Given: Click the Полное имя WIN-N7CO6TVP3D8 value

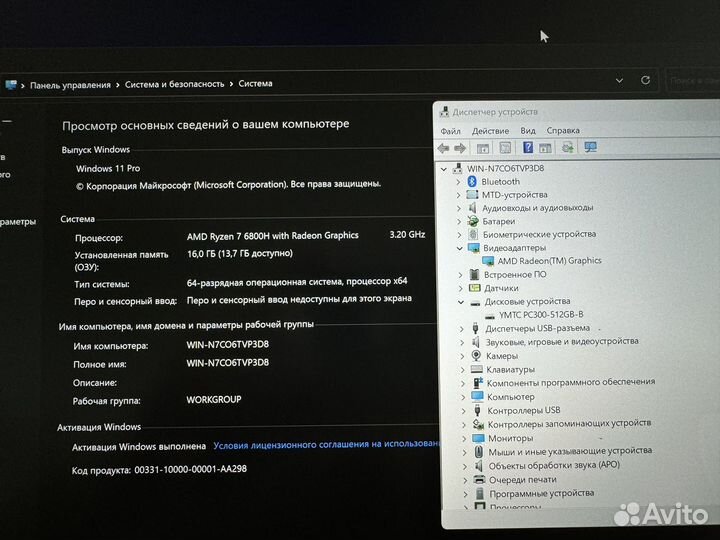Looking at the screenshot, I should (x=227, y=363).
